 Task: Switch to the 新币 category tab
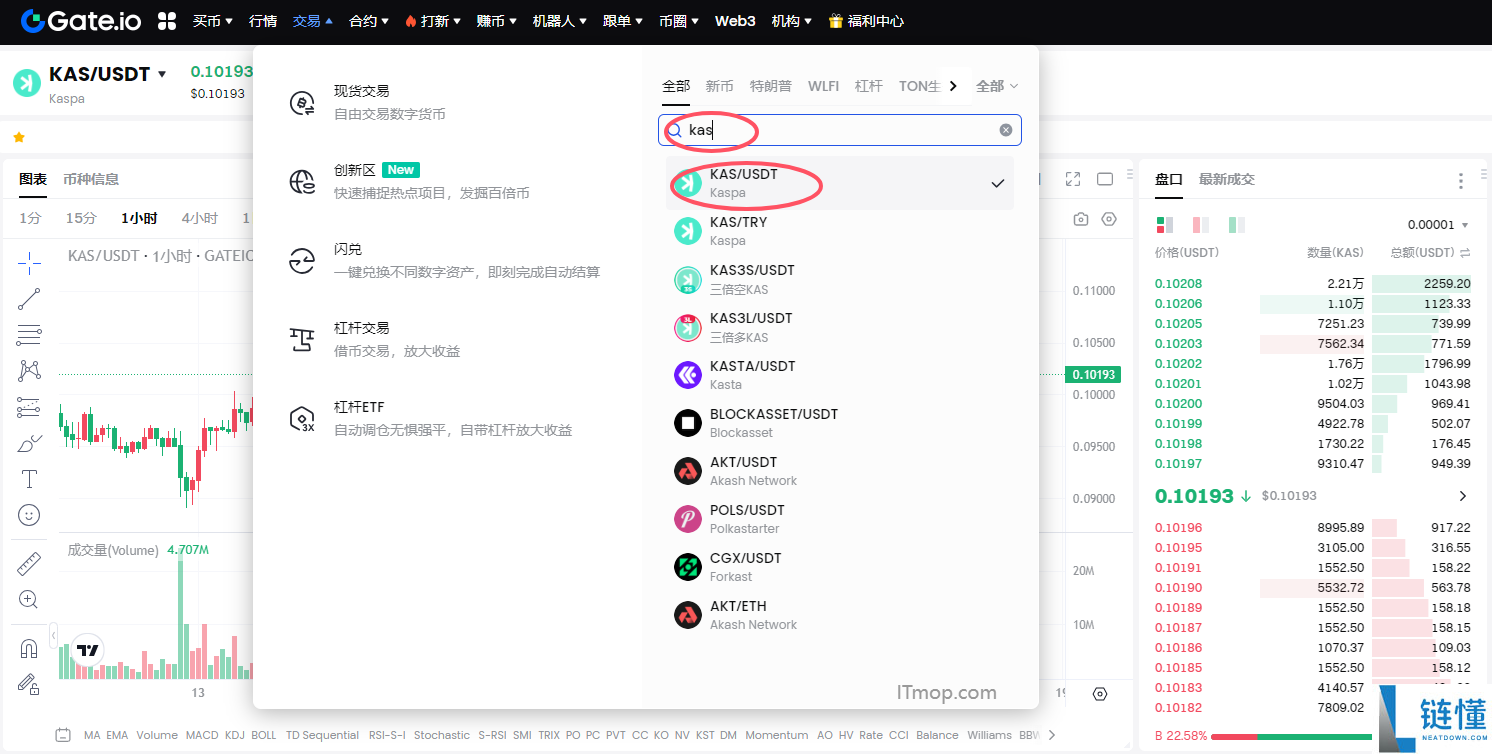pos(719,86)
